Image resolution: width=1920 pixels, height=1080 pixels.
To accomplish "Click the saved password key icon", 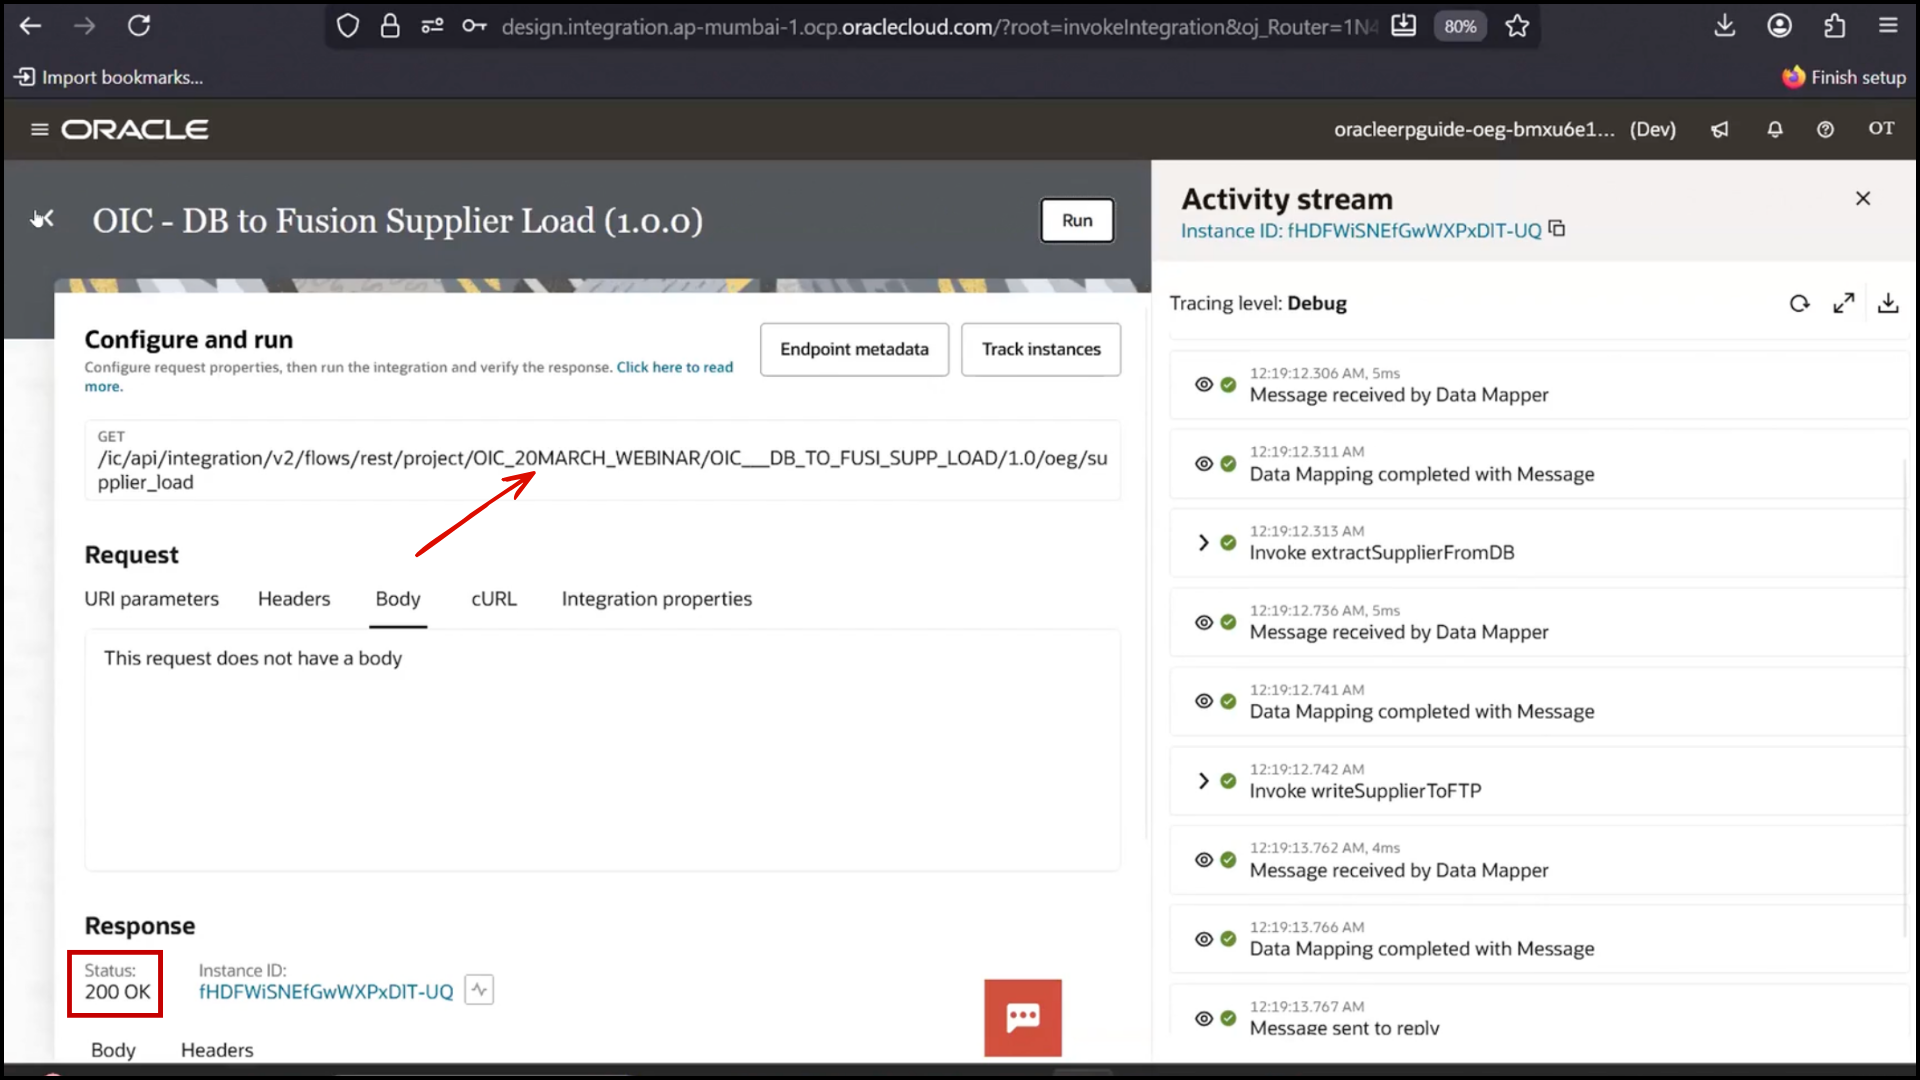I will [x=474, y=26].
